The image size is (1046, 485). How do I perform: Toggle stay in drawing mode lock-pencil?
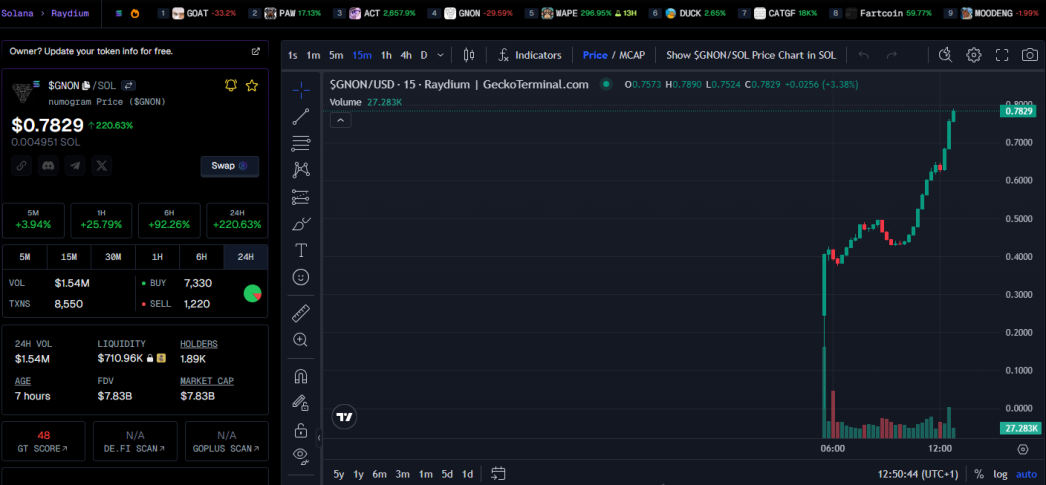pos(301,403)
